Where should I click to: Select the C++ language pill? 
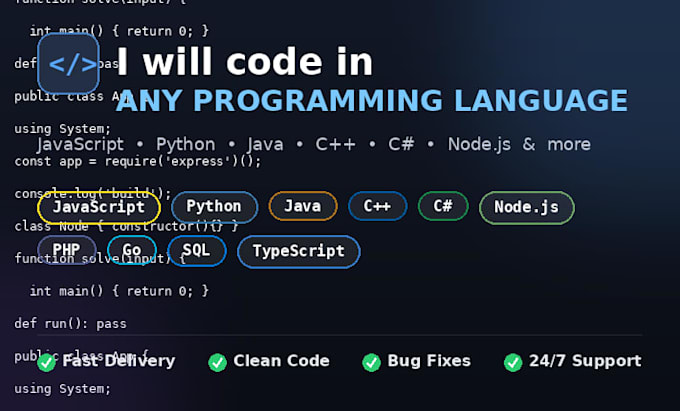(377, 206)
